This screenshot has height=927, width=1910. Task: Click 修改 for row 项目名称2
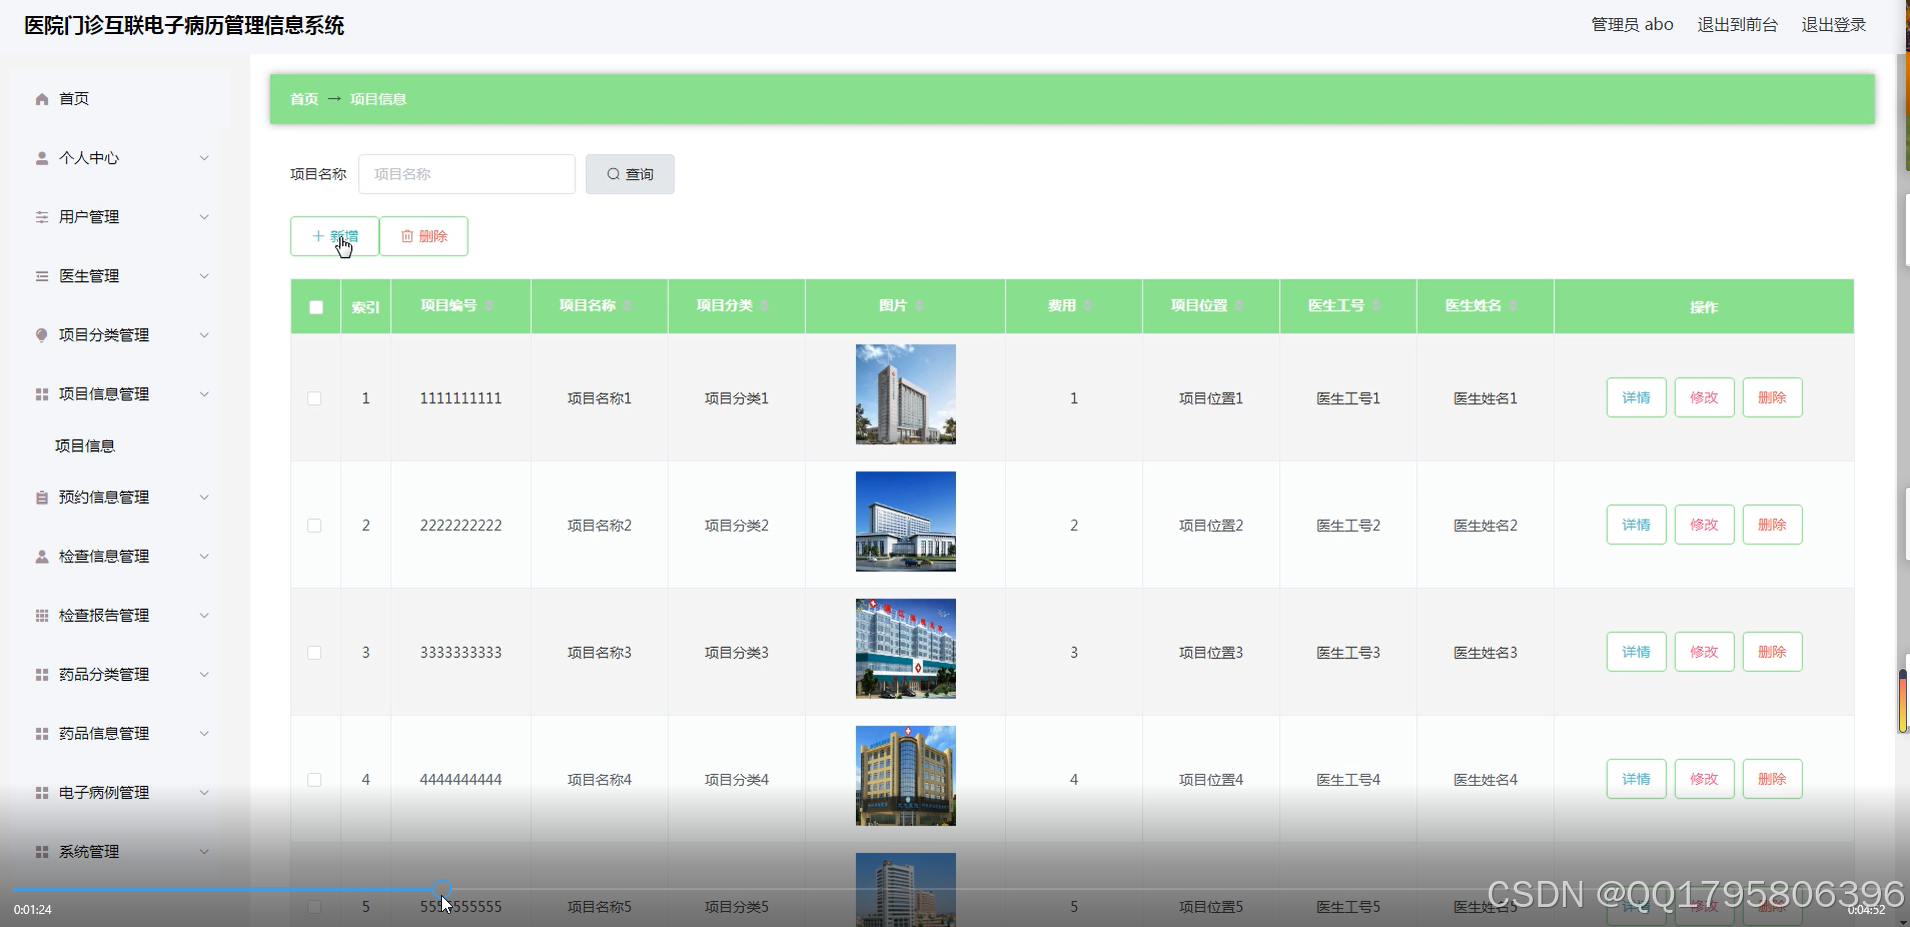[x=1704, y=525]
